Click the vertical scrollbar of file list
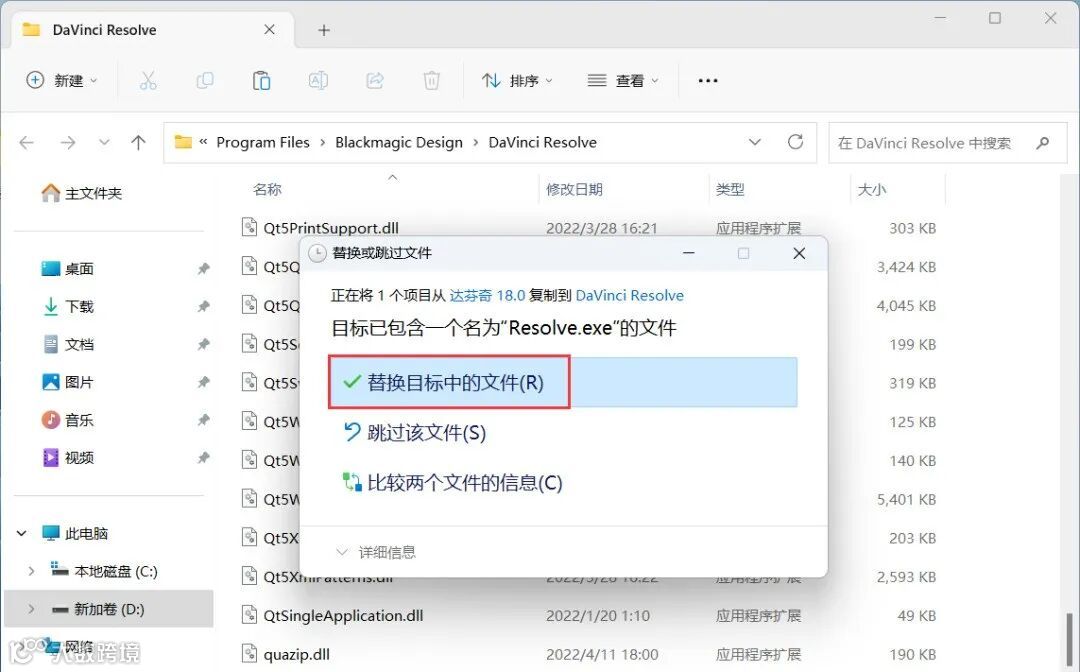The height and width of the screenshot is (672, 1080). point(1070,640)
